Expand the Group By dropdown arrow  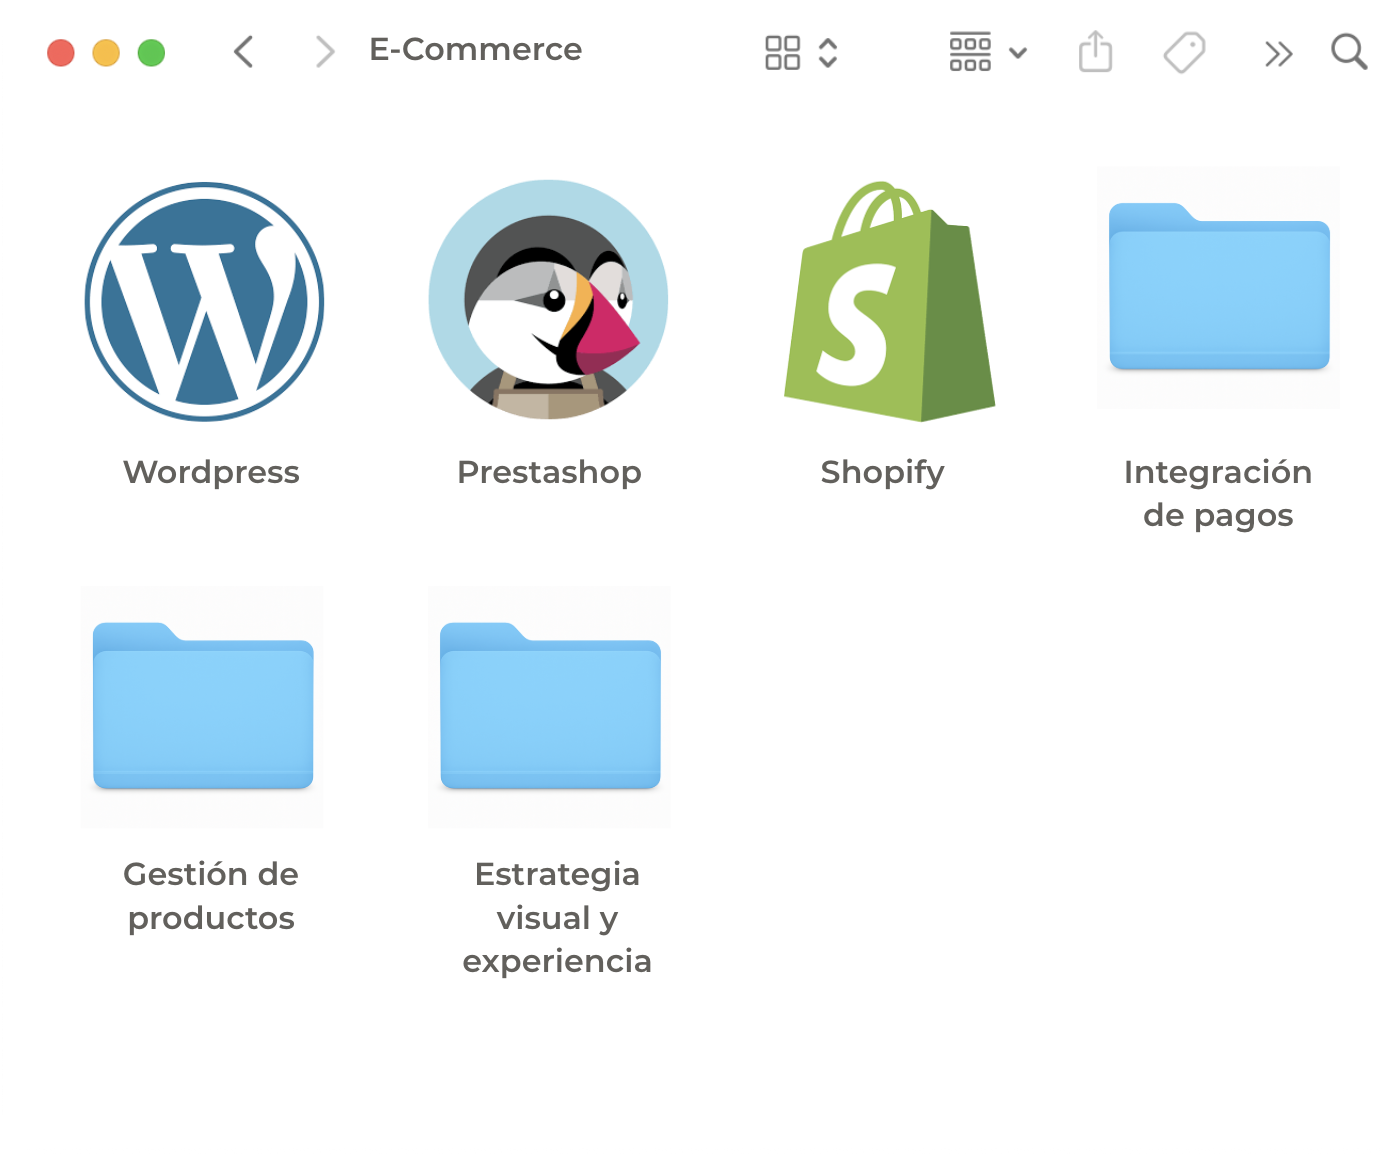(x=1018, y=53)
